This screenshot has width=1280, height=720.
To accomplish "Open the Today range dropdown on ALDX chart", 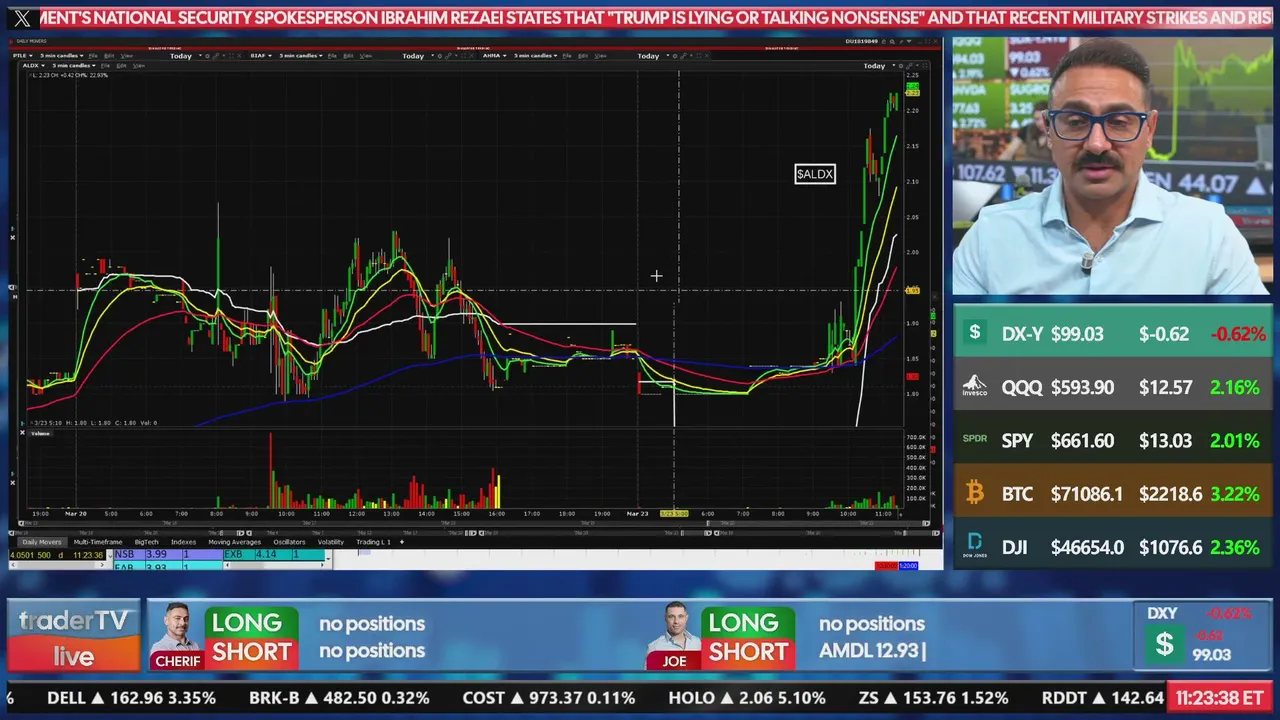I will pyautogui.click(x=878, y=66).
